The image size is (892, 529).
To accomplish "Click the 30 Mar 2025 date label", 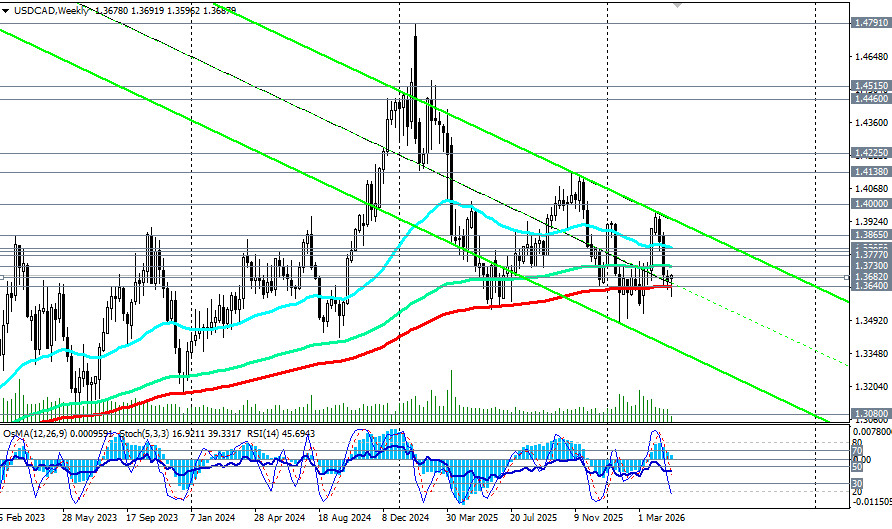I will [x=472, y=518].
